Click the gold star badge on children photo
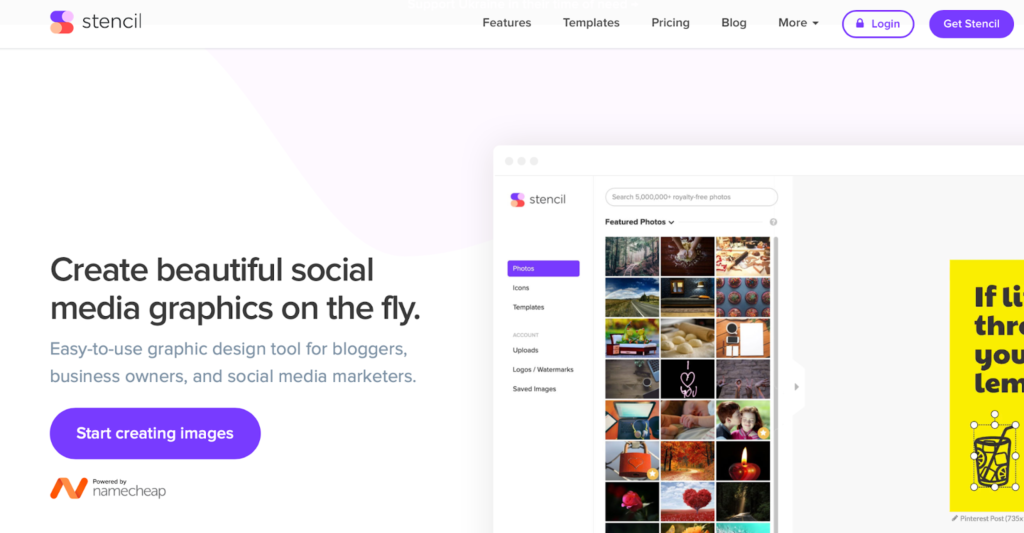Viewport: 1024px width, 533px height. click(763, 433)
